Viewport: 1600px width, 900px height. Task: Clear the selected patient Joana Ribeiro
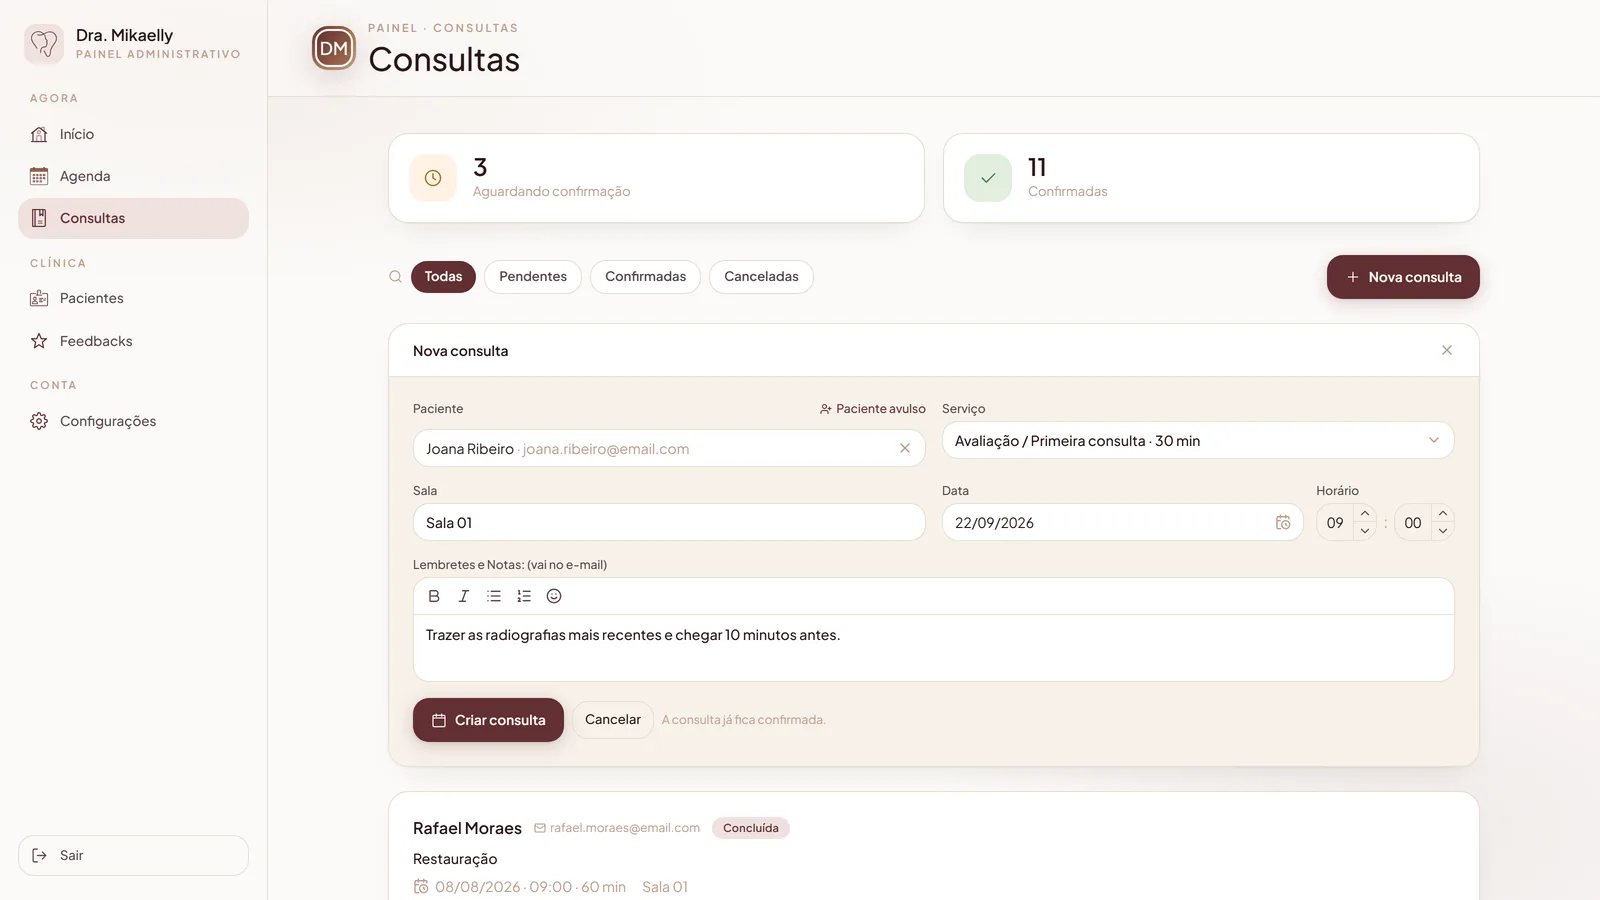[905, 448]
